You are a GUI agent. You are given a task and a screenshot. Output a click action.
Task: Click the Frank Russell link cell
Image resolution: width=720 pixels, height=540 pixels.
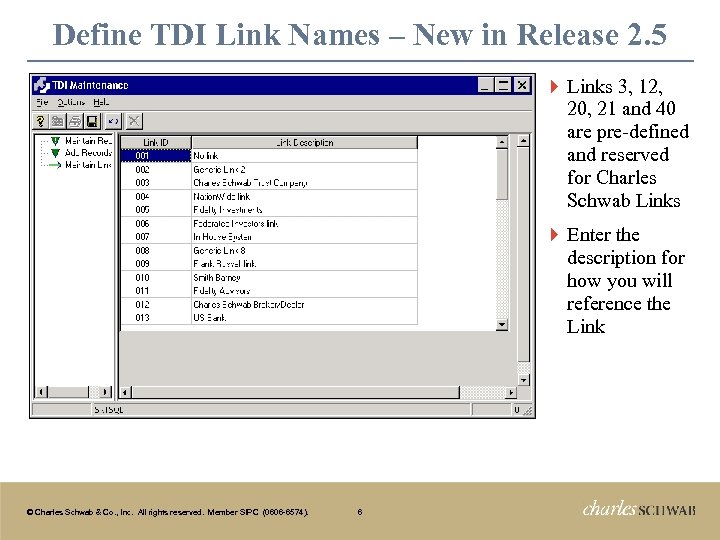[x=304, y=264]
